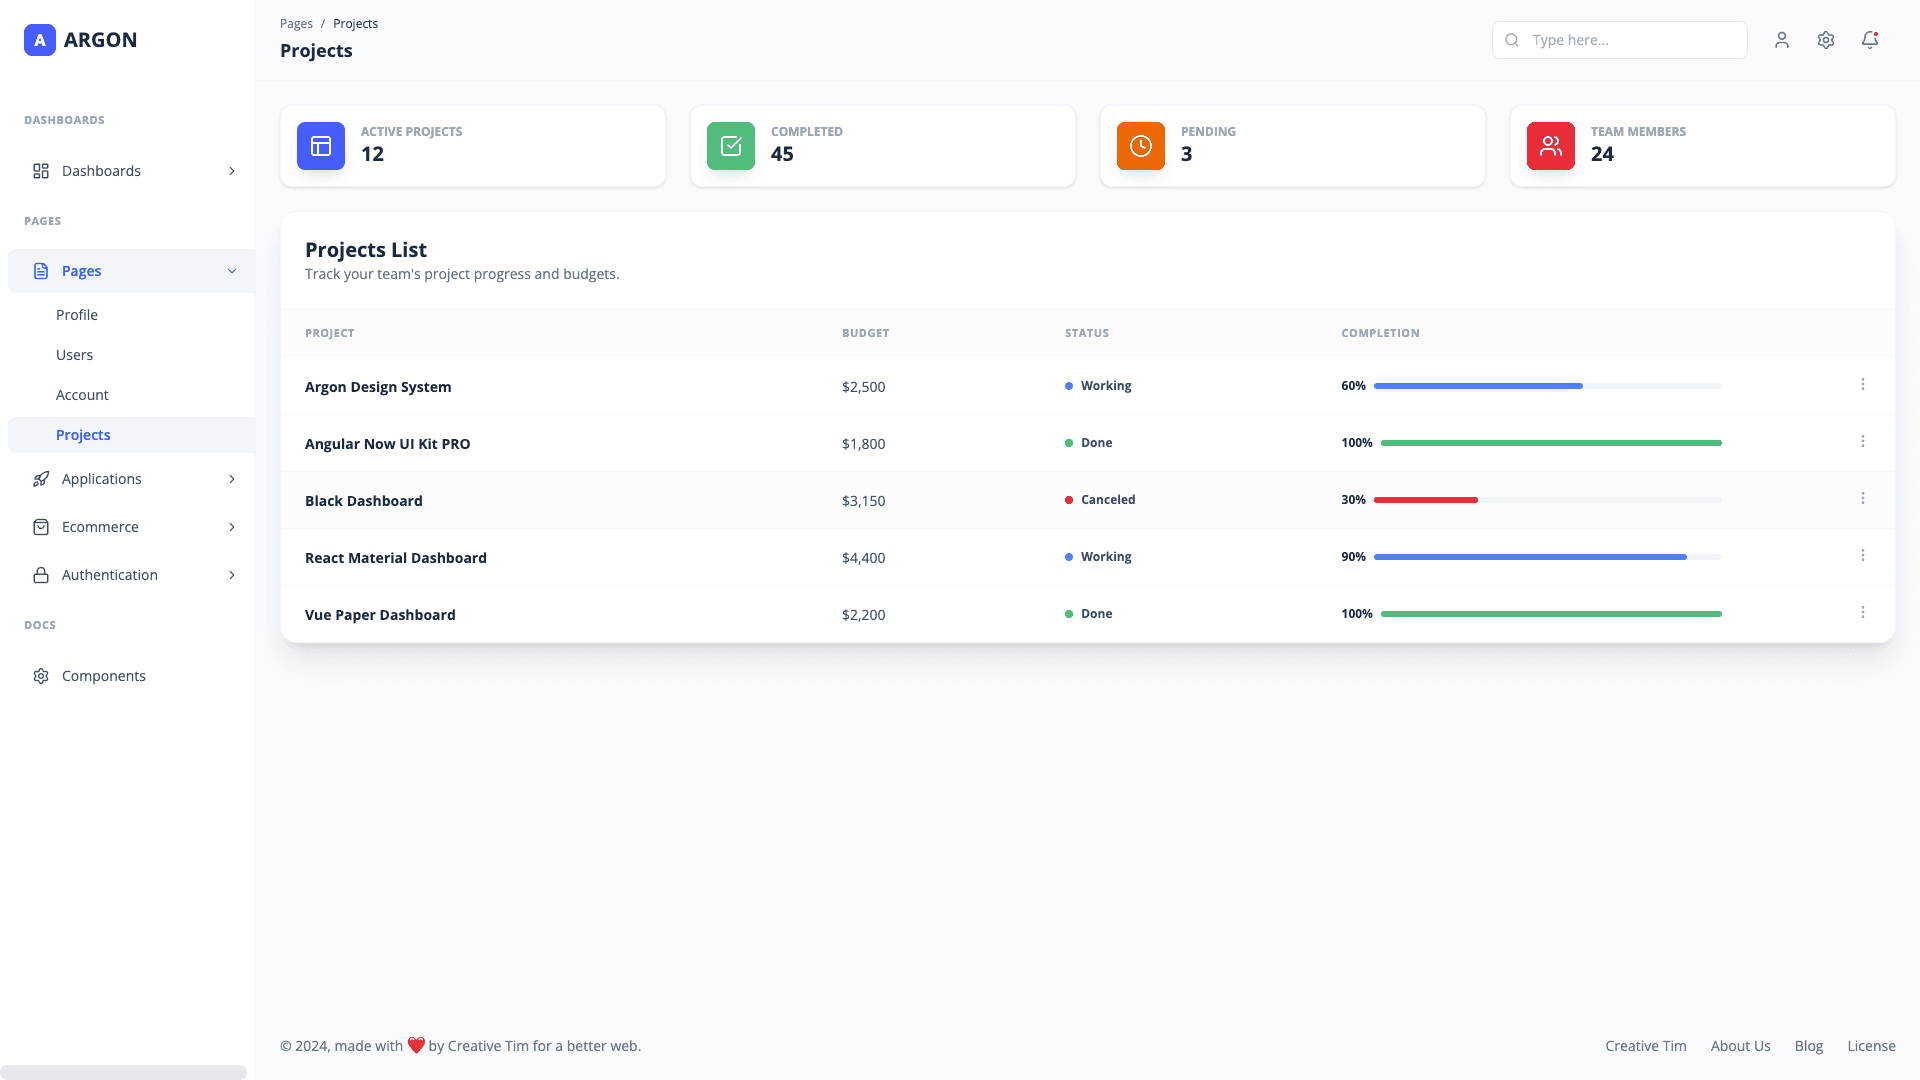Open Argon Design System row options menu
The image size is (1920, 1080).
pos(1863,384)
